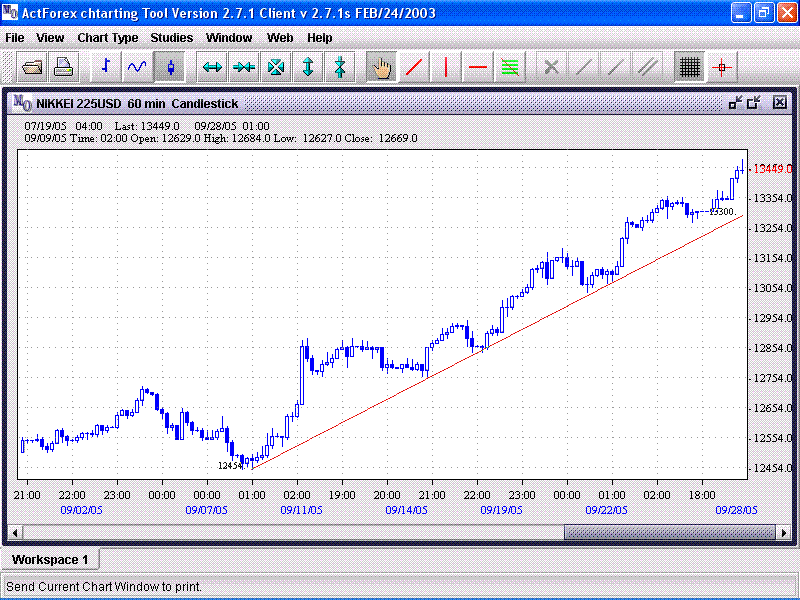Select the hand pan tool
This screenshot has height=600, width=800.
click(381, 68)
